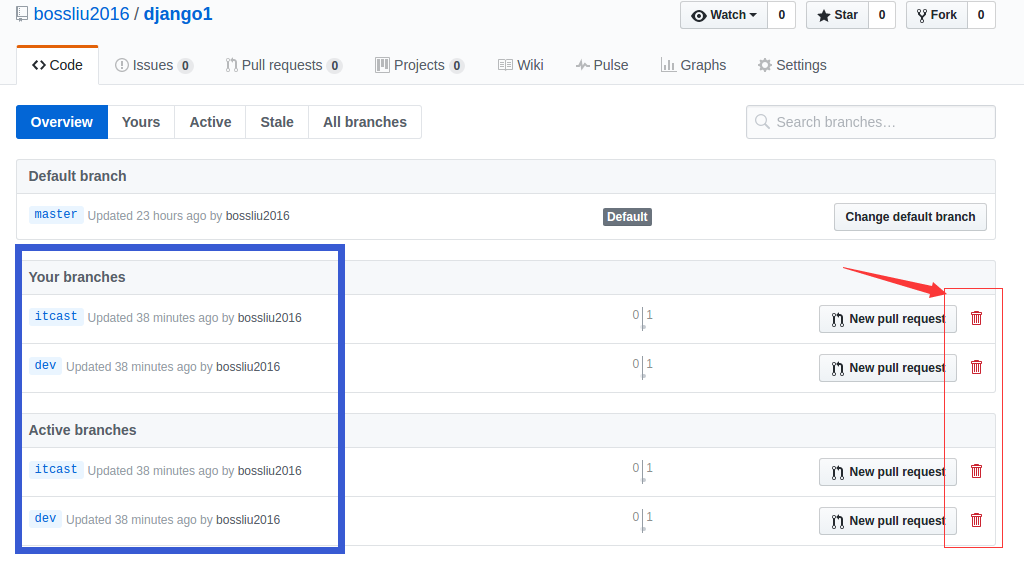Delete itcast branch under Your branches
Screen dimensions: 1024x572
click(976, 318)
